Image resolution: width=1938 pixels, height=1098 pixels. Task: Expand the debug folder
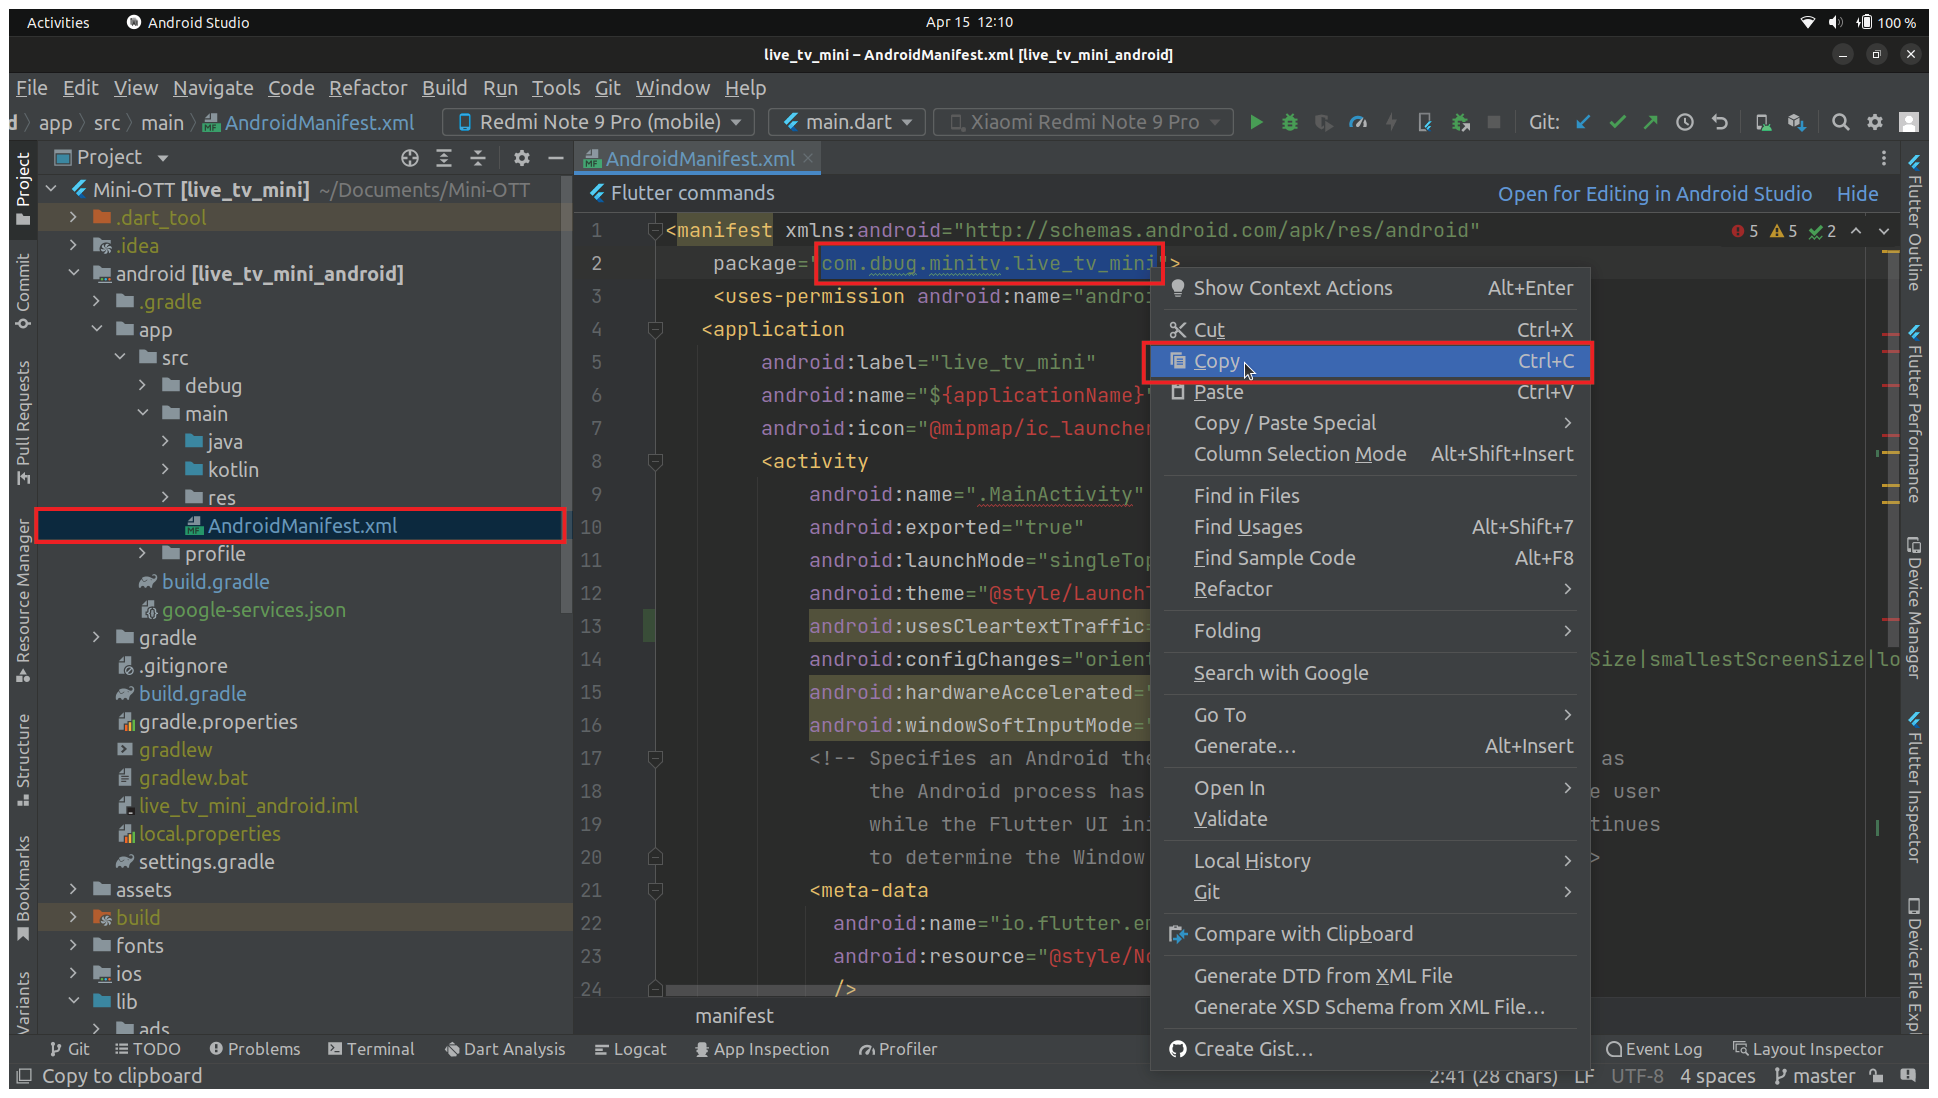click(142, 385)
